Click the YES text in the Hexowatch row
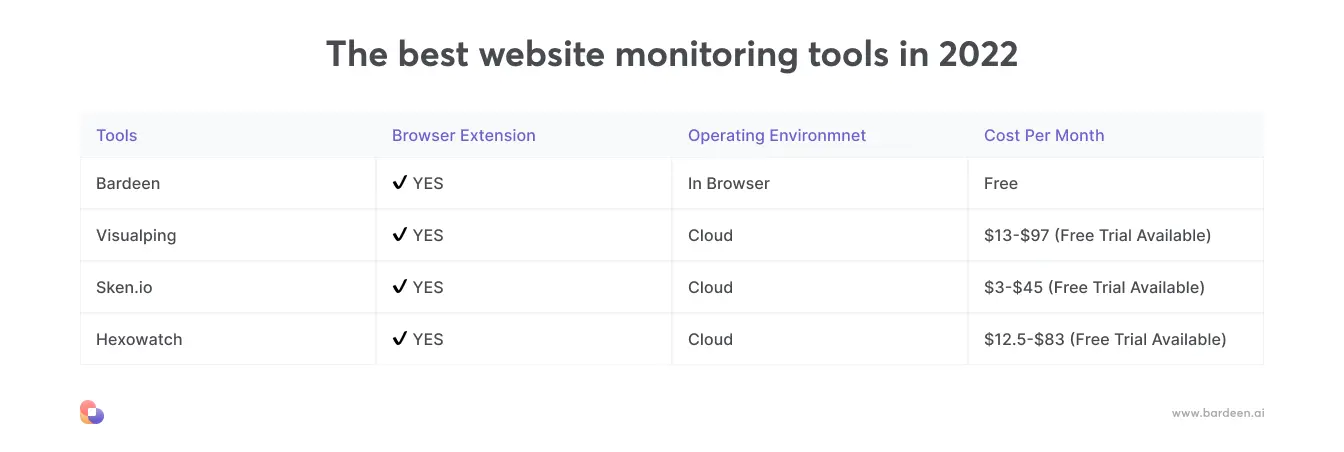The height and width of the screenshot is (452, 1344). pyautogui.click(x=428, y=339)
